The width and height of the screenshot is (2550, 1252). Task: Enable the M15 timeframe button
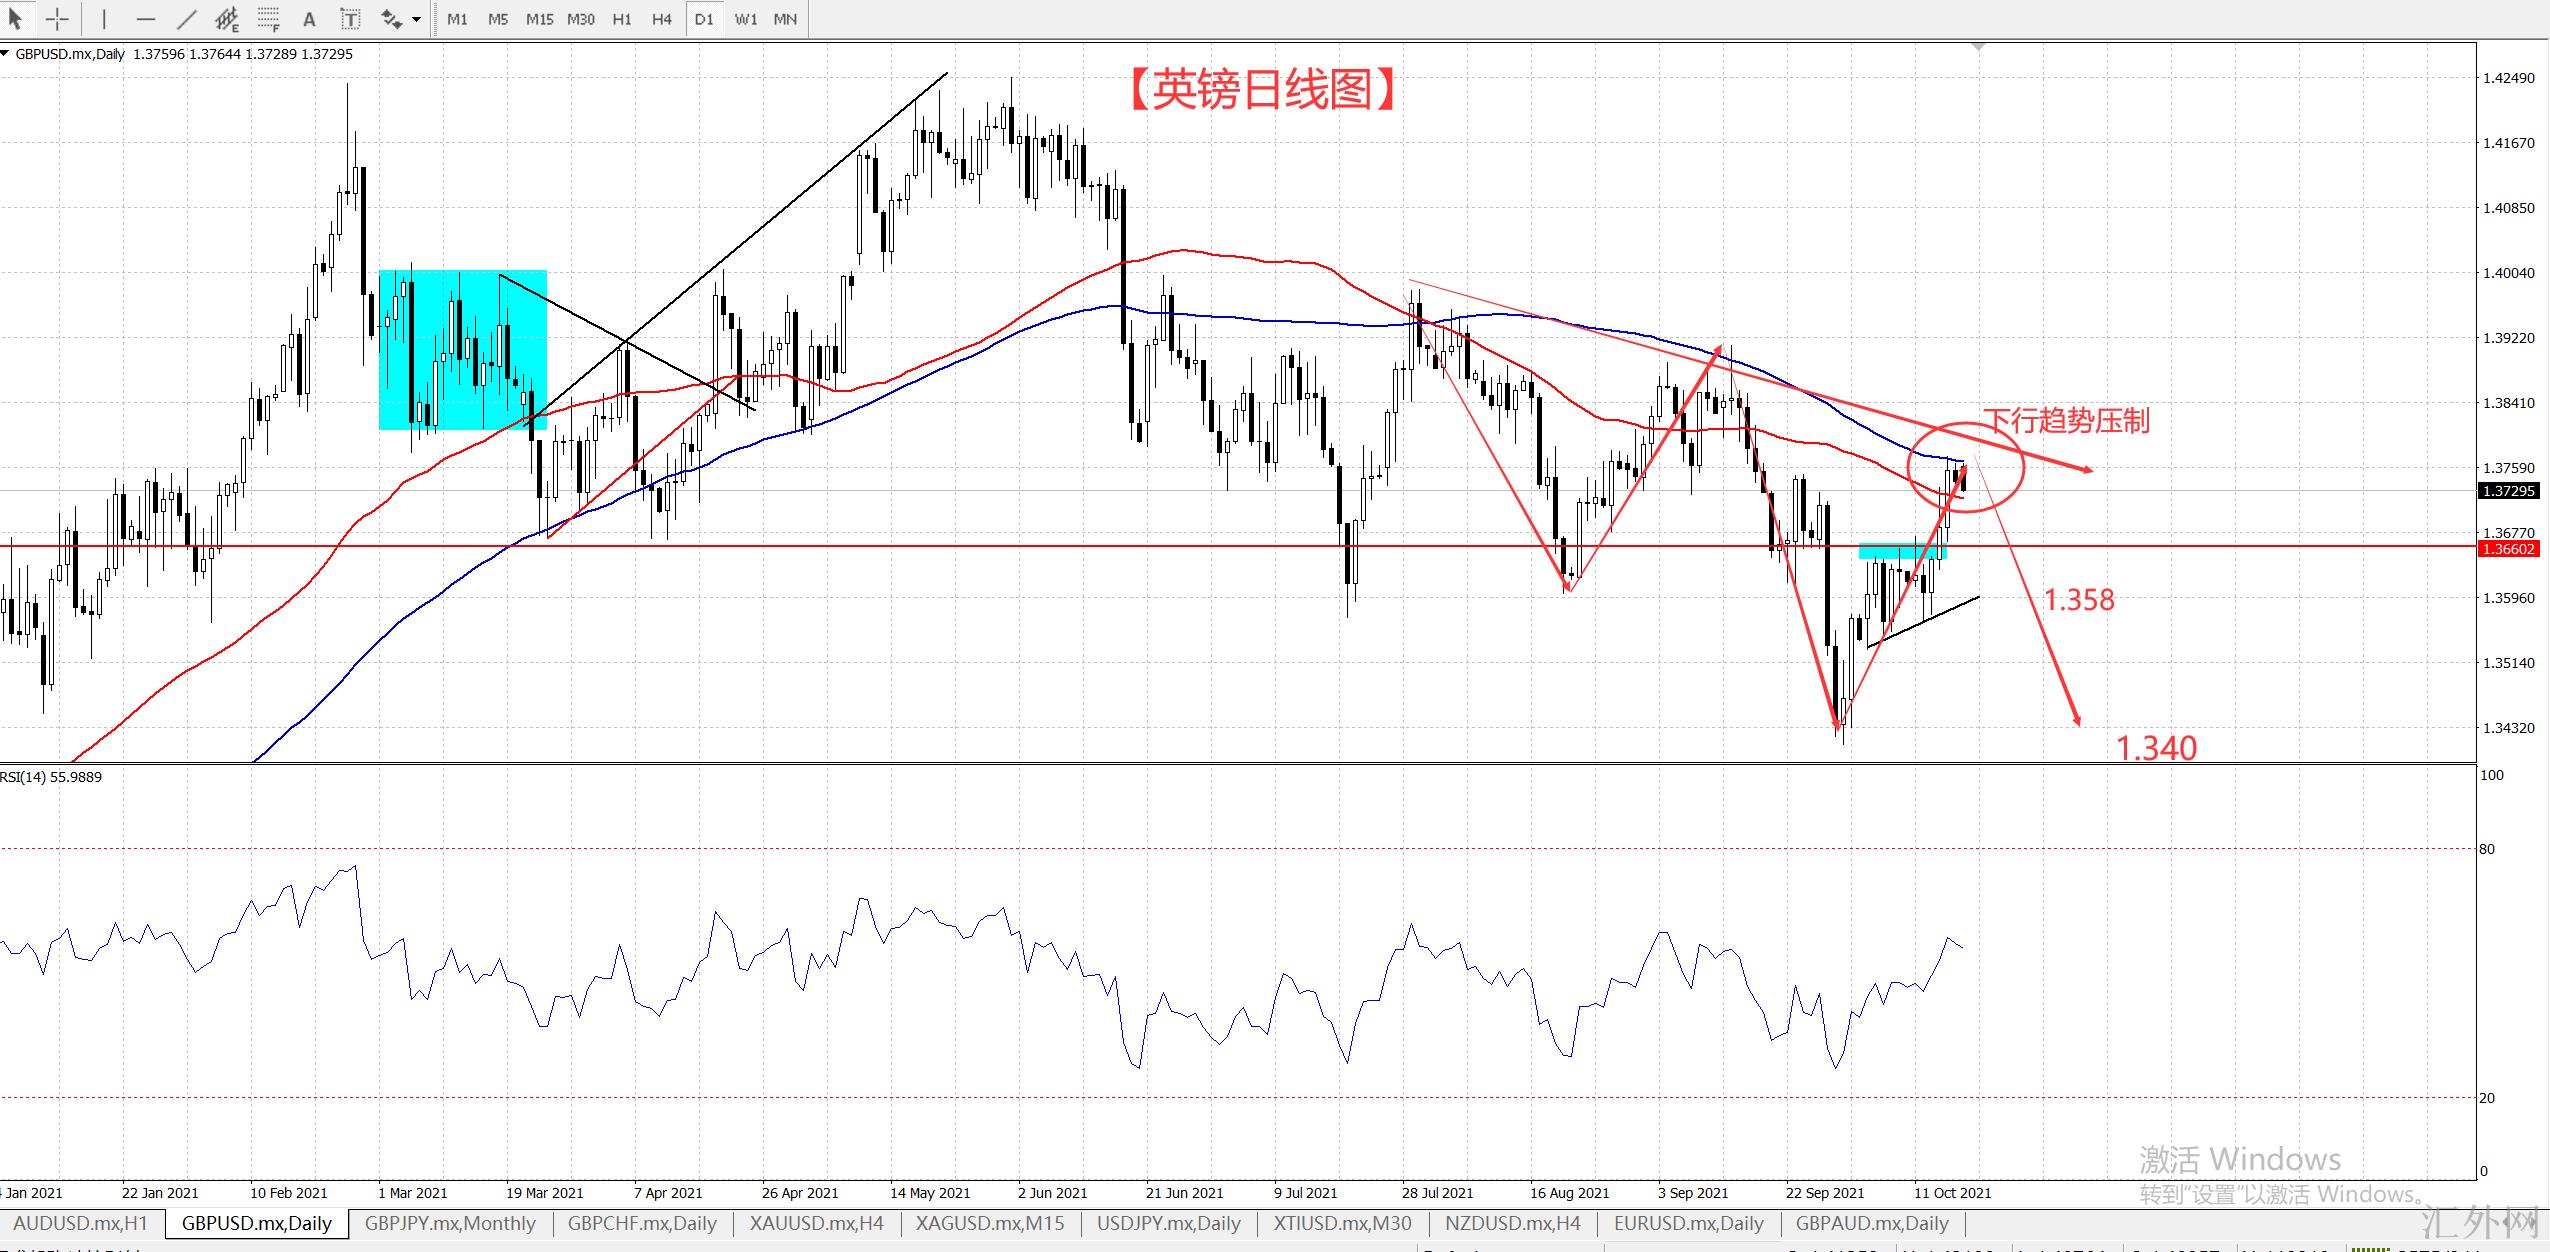(539, 19)
